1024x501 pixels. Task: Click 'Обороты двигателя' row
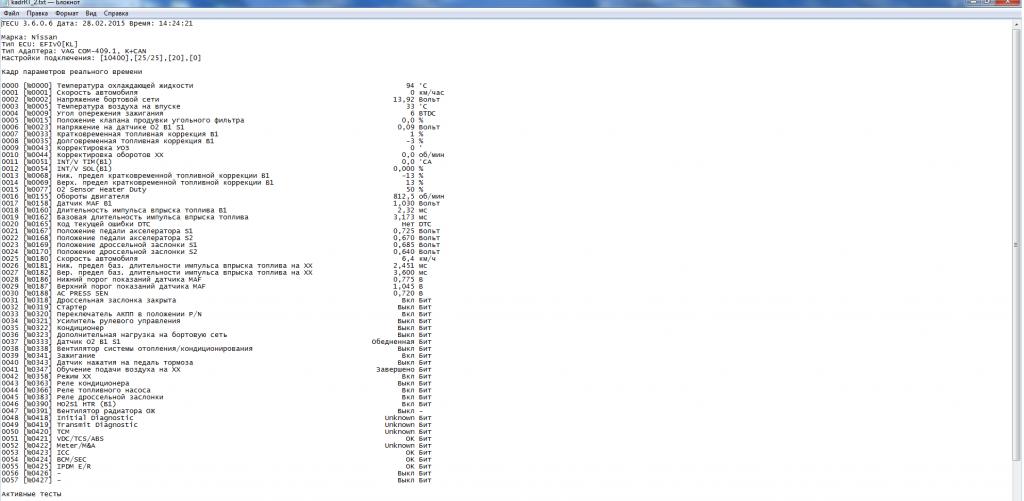click(x=223, y=196)
